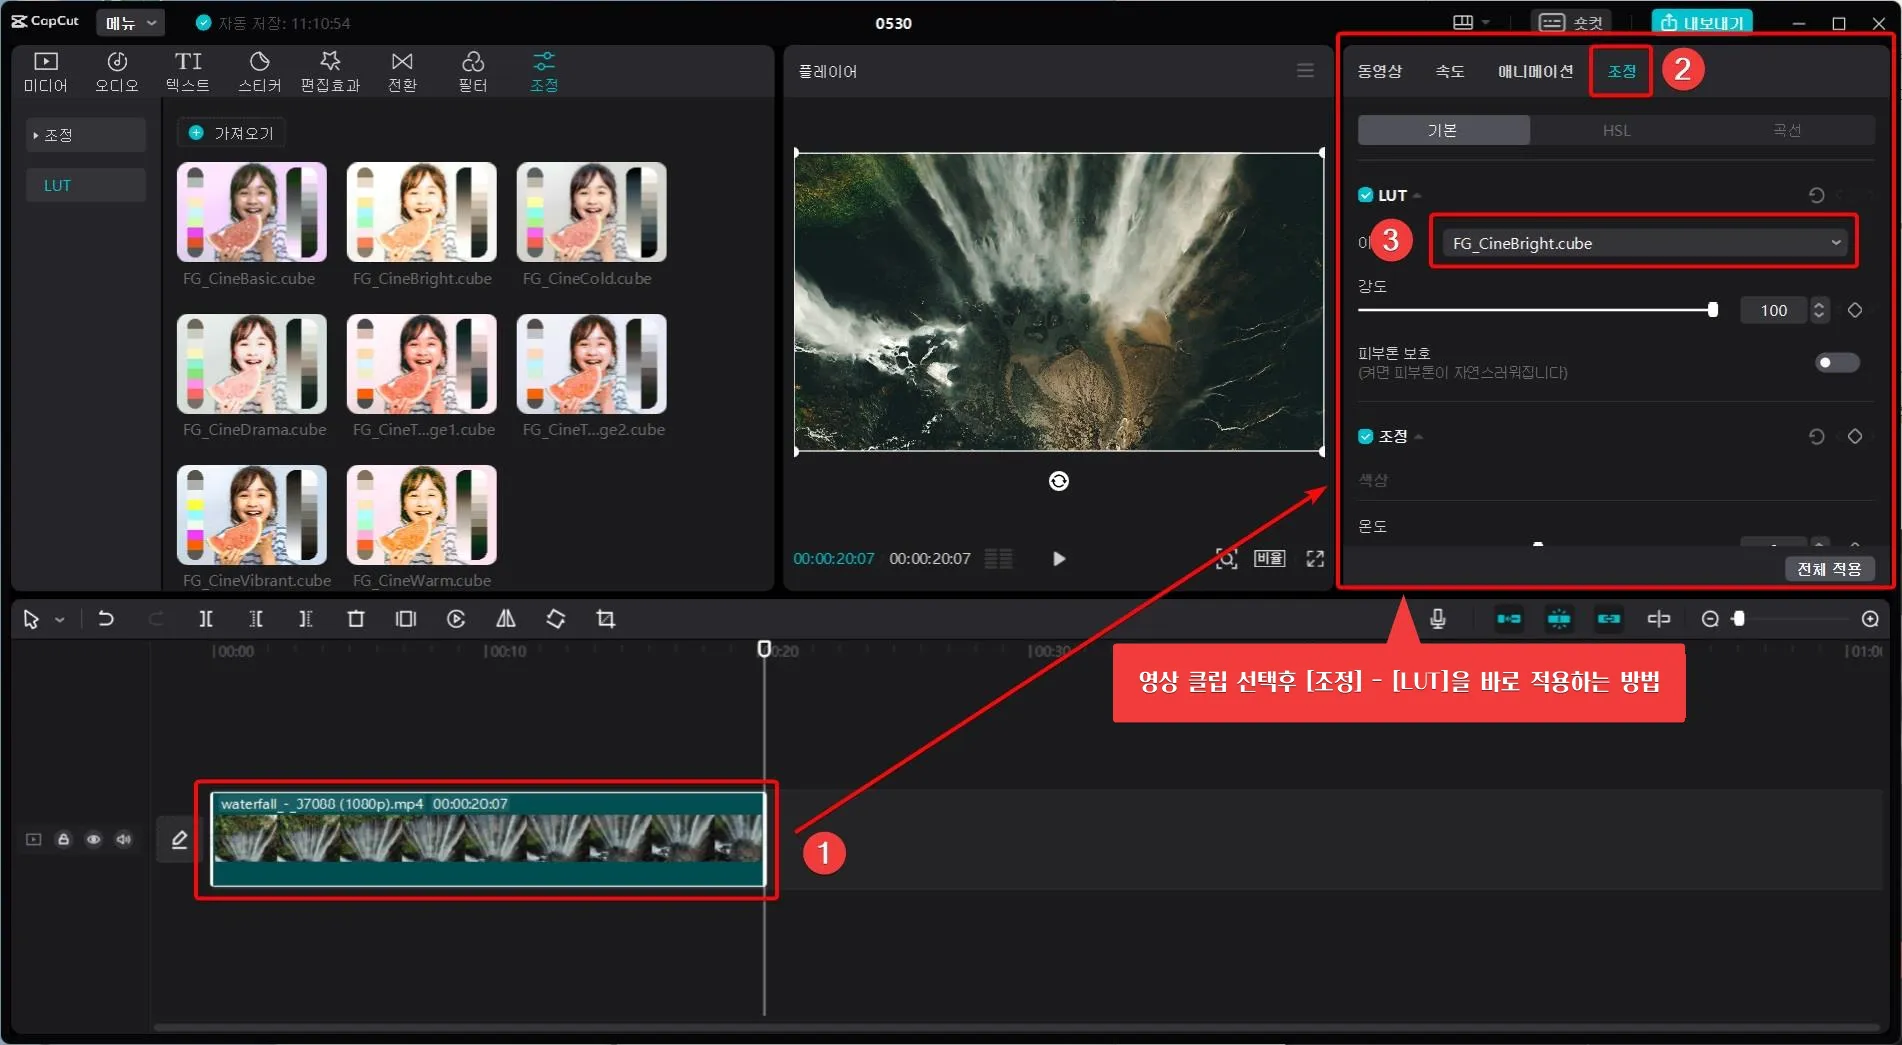This screenshot has width=1902, height=1045.
Task: Click the 강도 intensity slider handle
Action: click(x=1713, y=310)
